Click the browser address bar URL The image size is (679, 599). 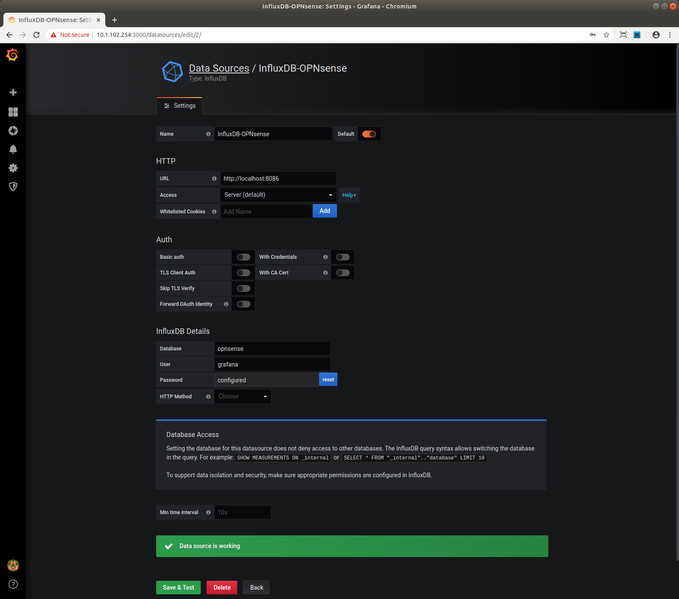coord(149,35)
